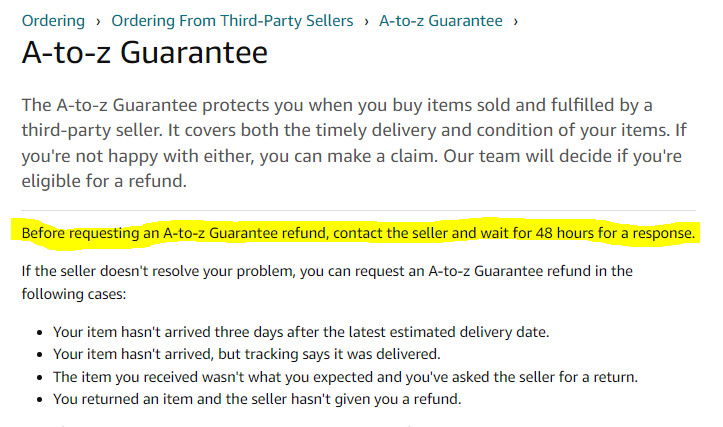
Task: Click chevron following Third-Party Sellers breadcrumb
Action: (367, 22)
